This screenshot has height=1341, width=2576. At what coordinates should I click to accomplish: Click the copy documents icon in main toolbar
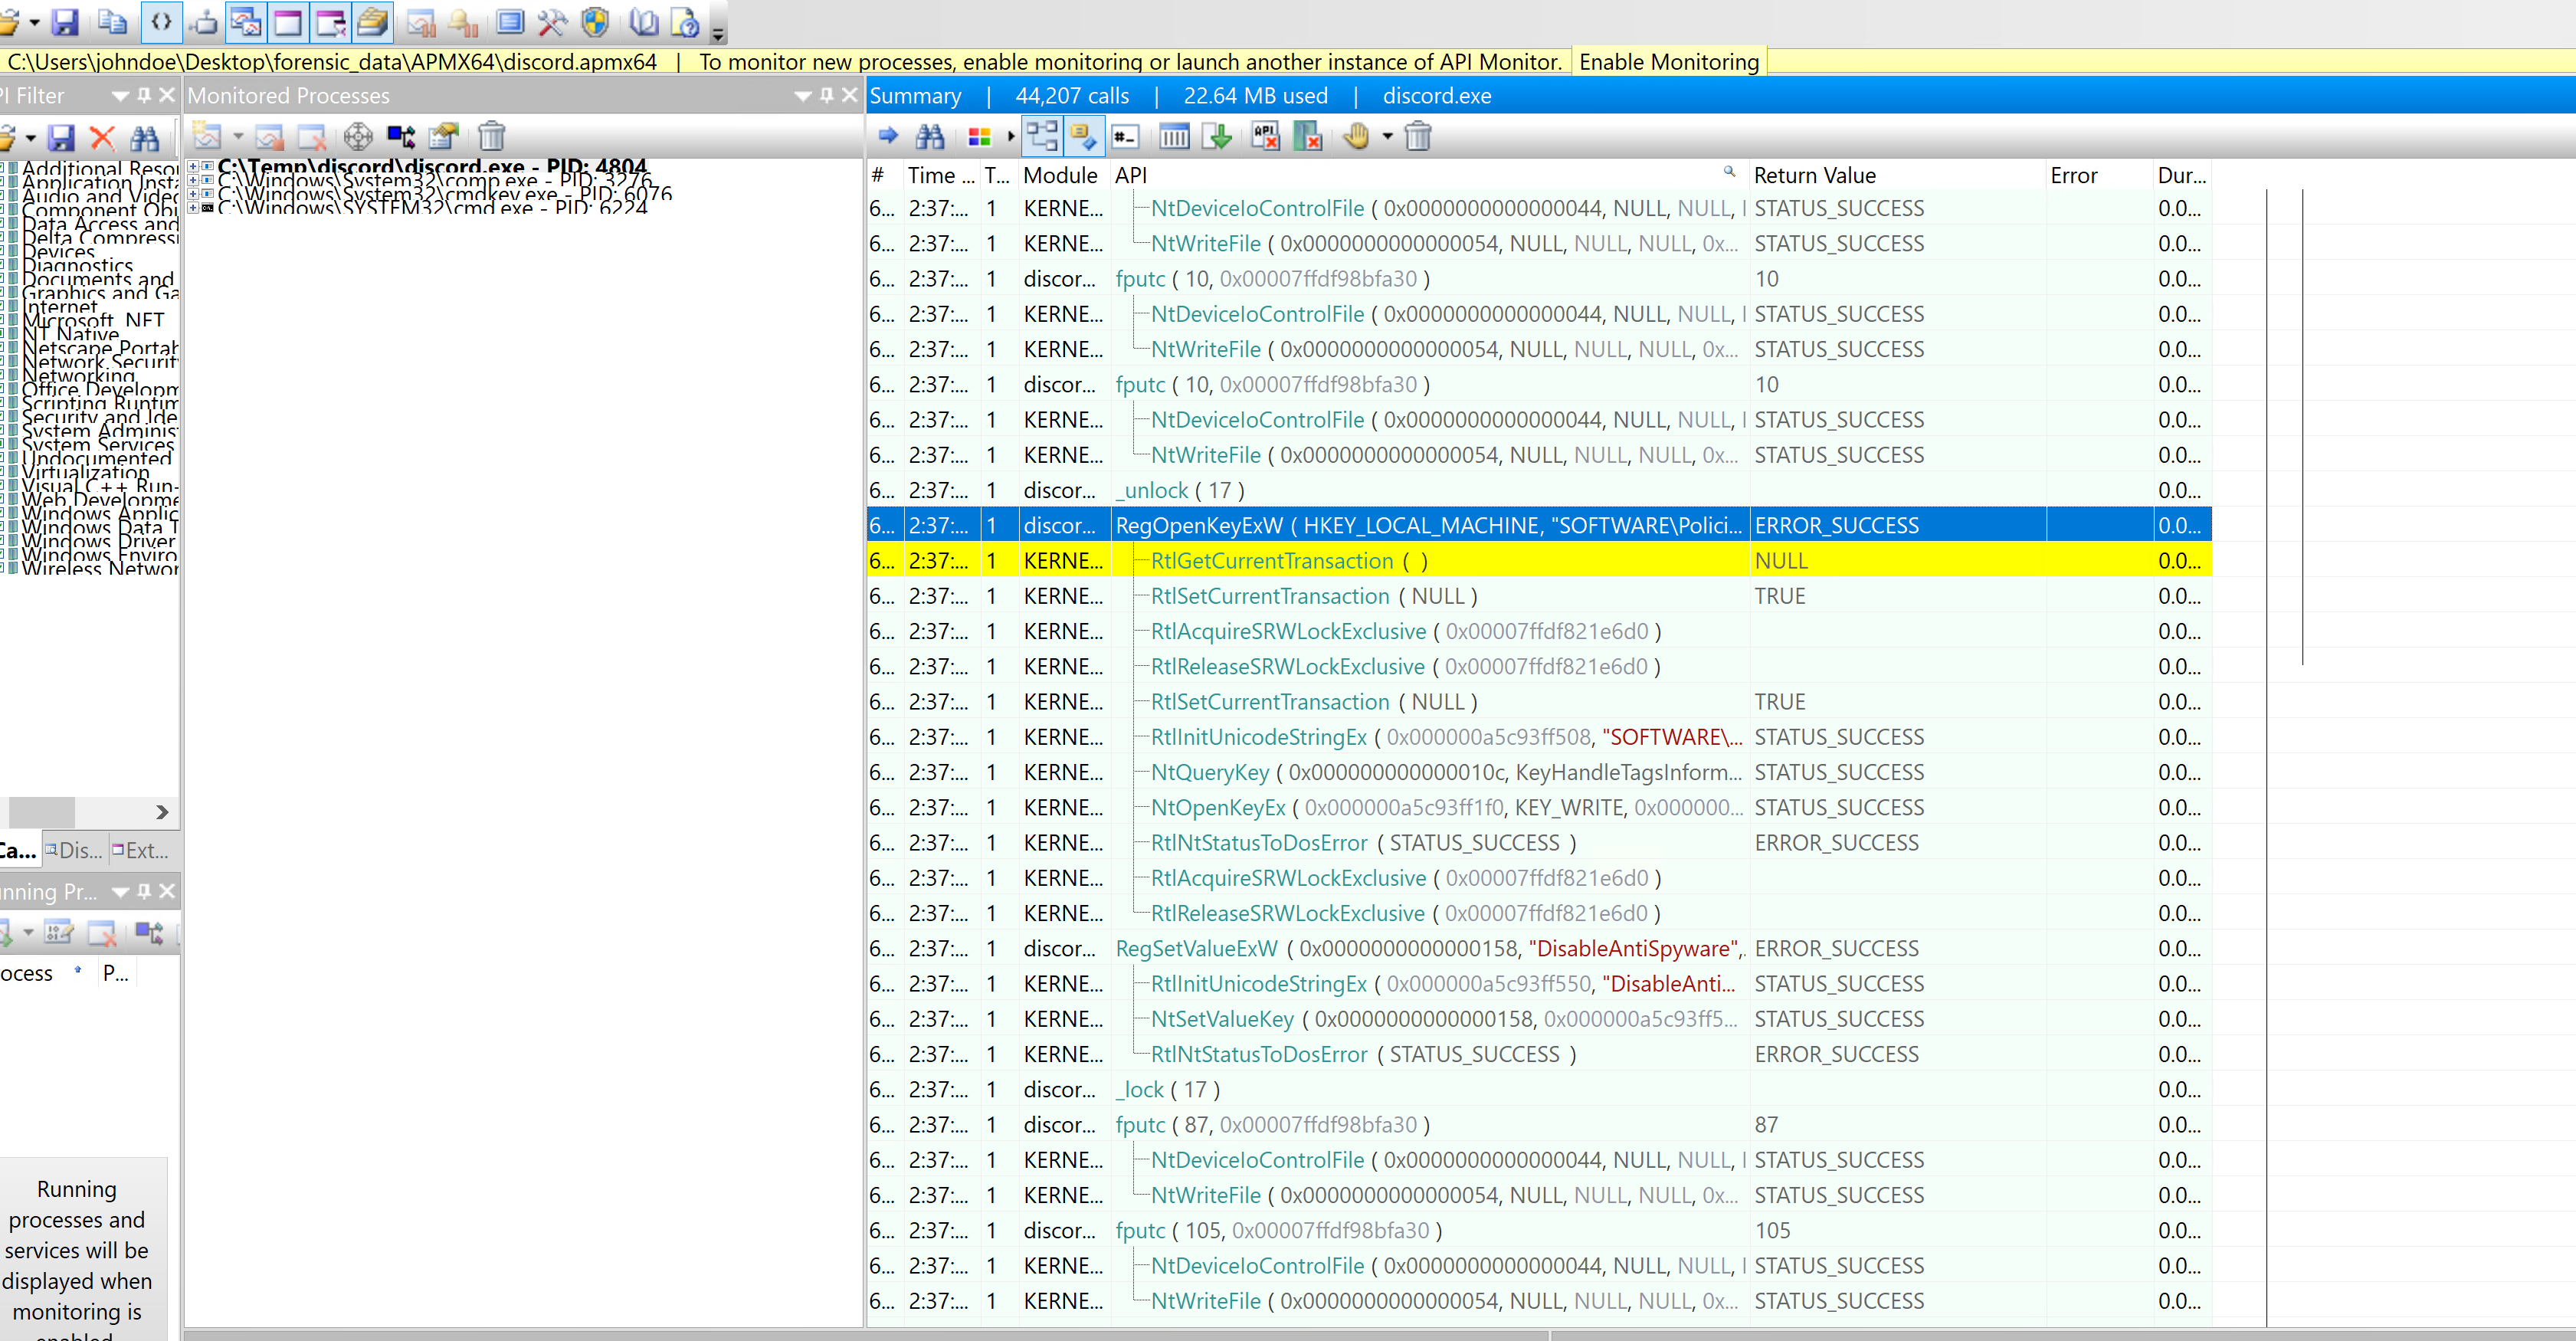point(112,22)
